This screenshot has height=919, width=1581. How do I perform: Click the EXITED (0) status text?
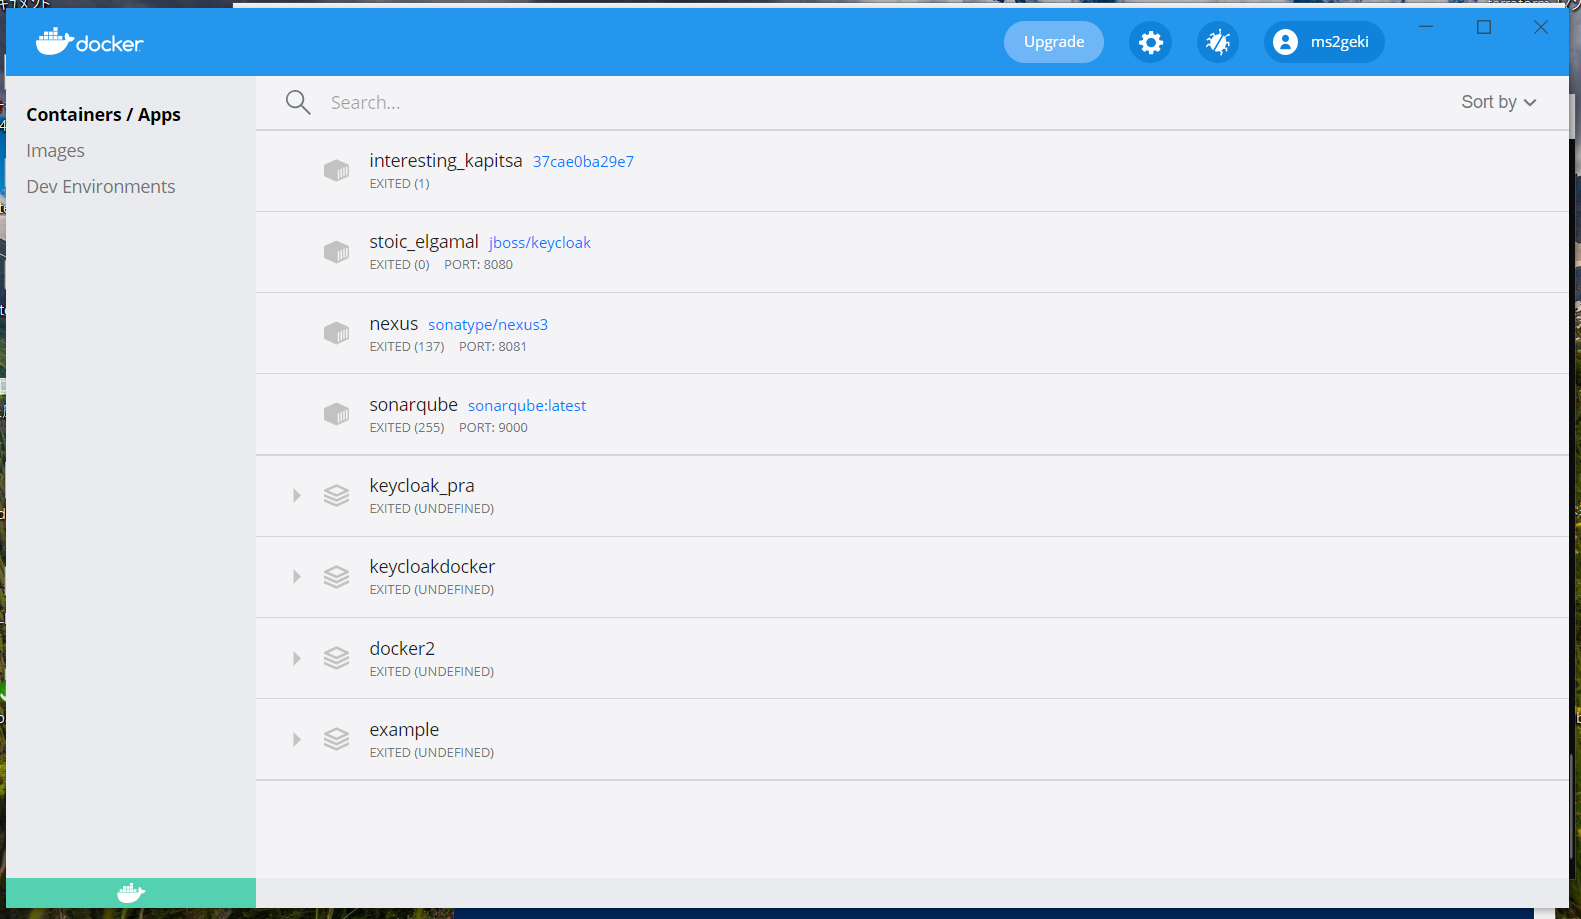pos(399,265)
